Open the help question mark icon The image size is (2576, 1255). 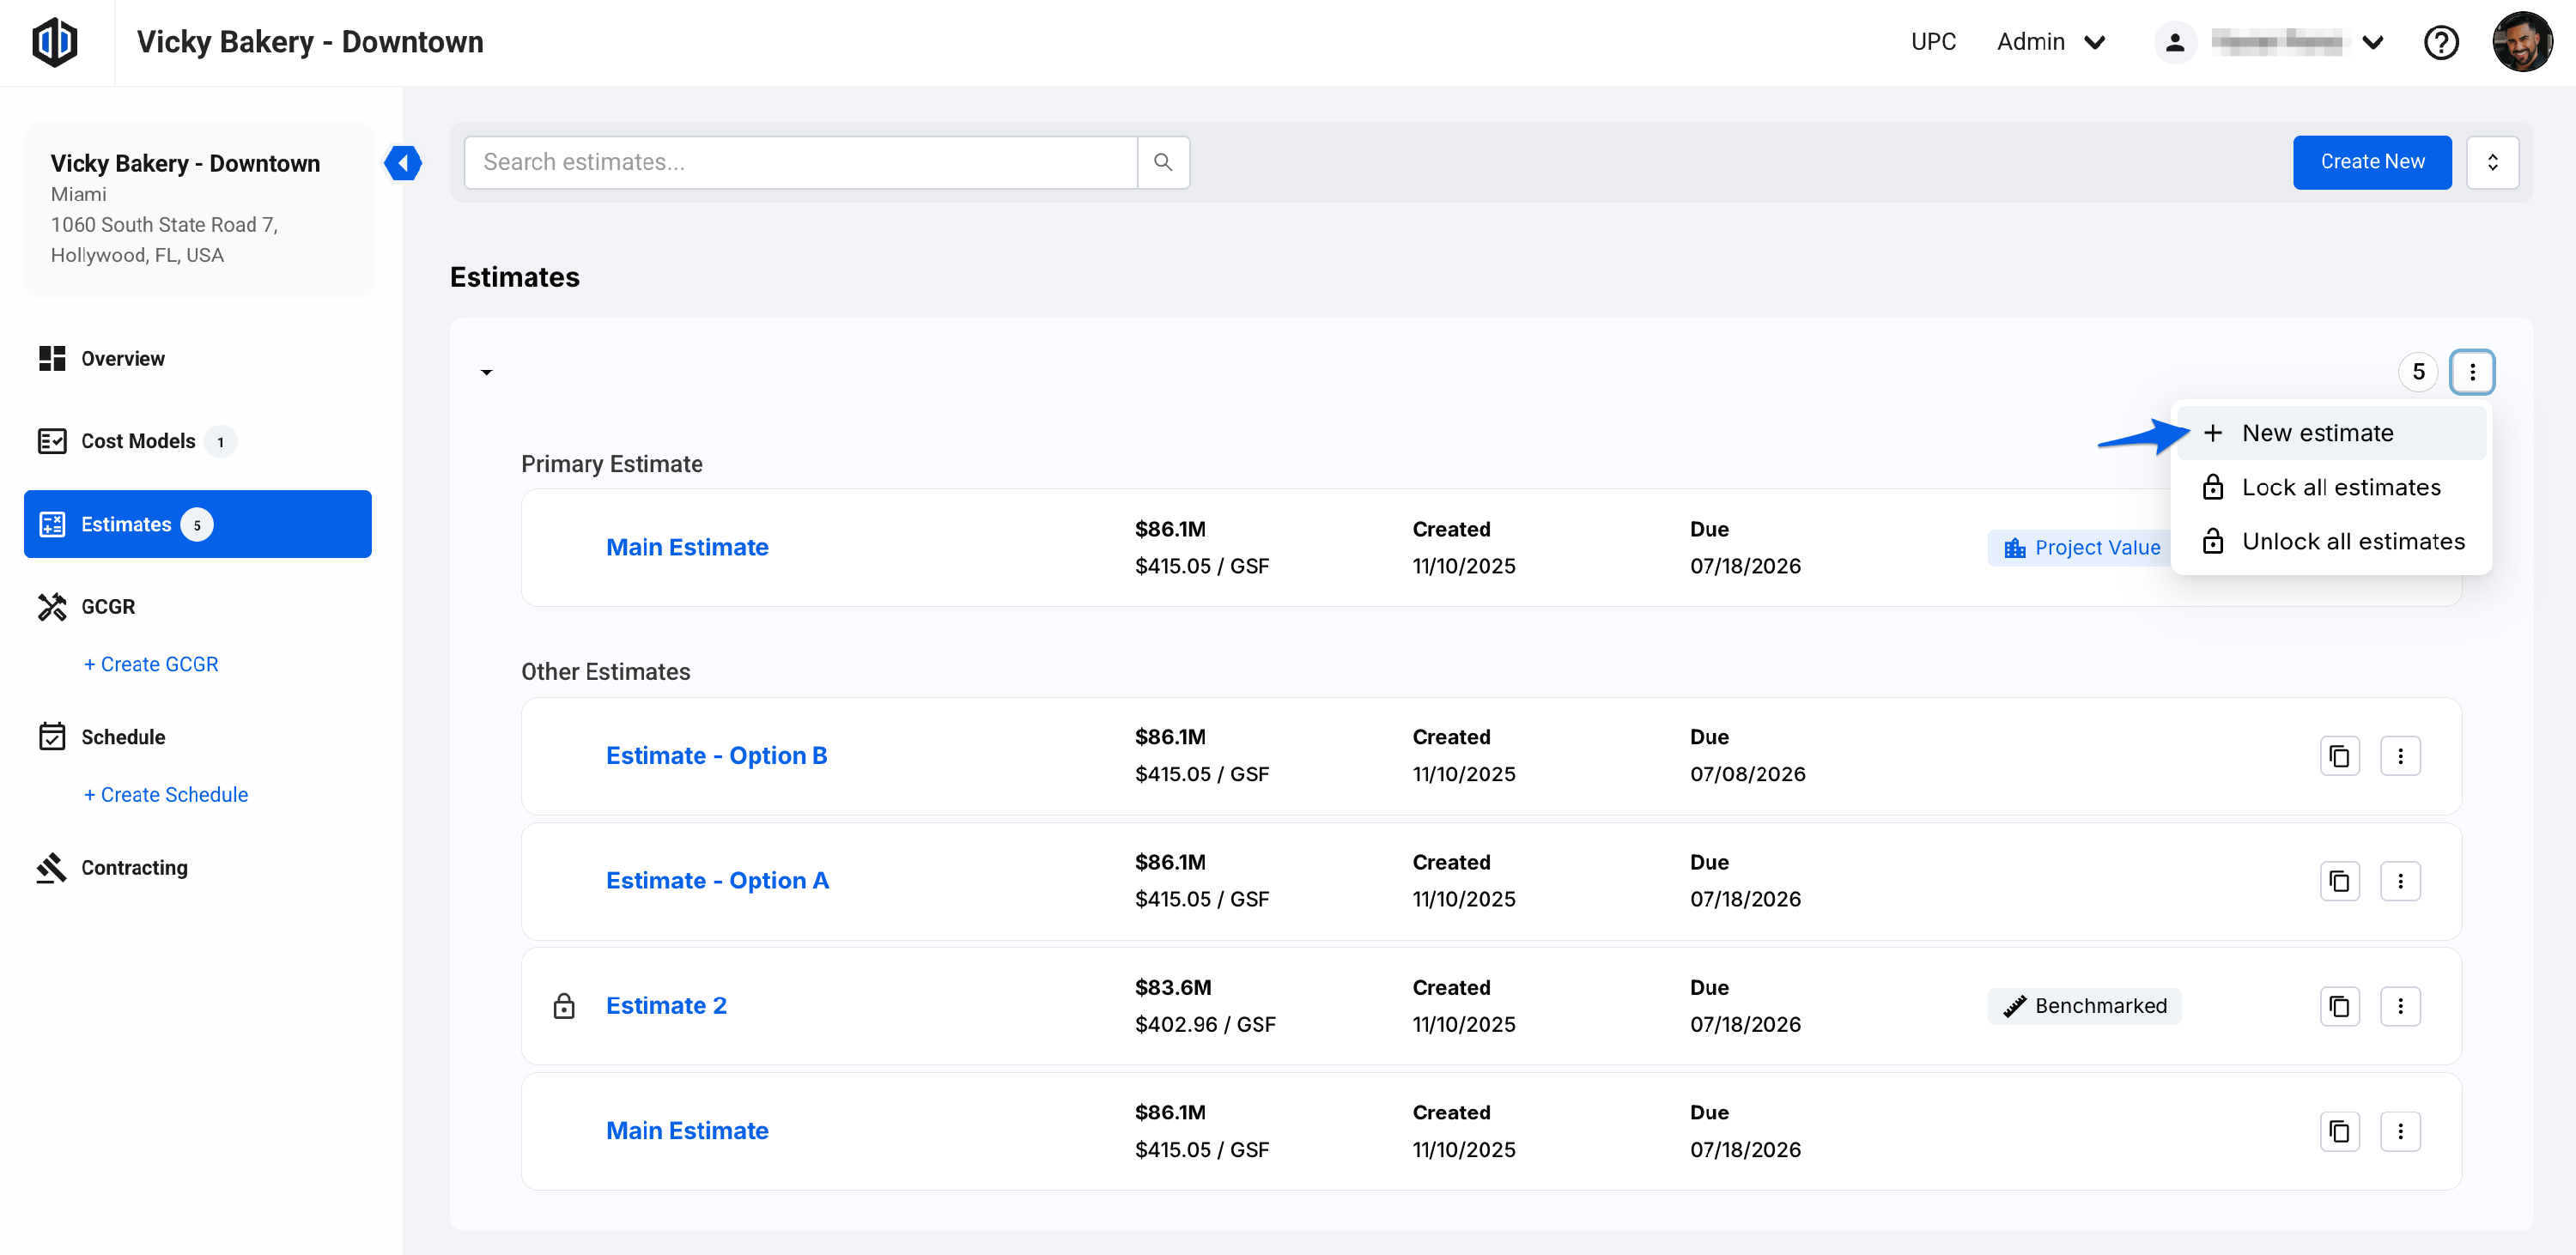click(2441, 42)
